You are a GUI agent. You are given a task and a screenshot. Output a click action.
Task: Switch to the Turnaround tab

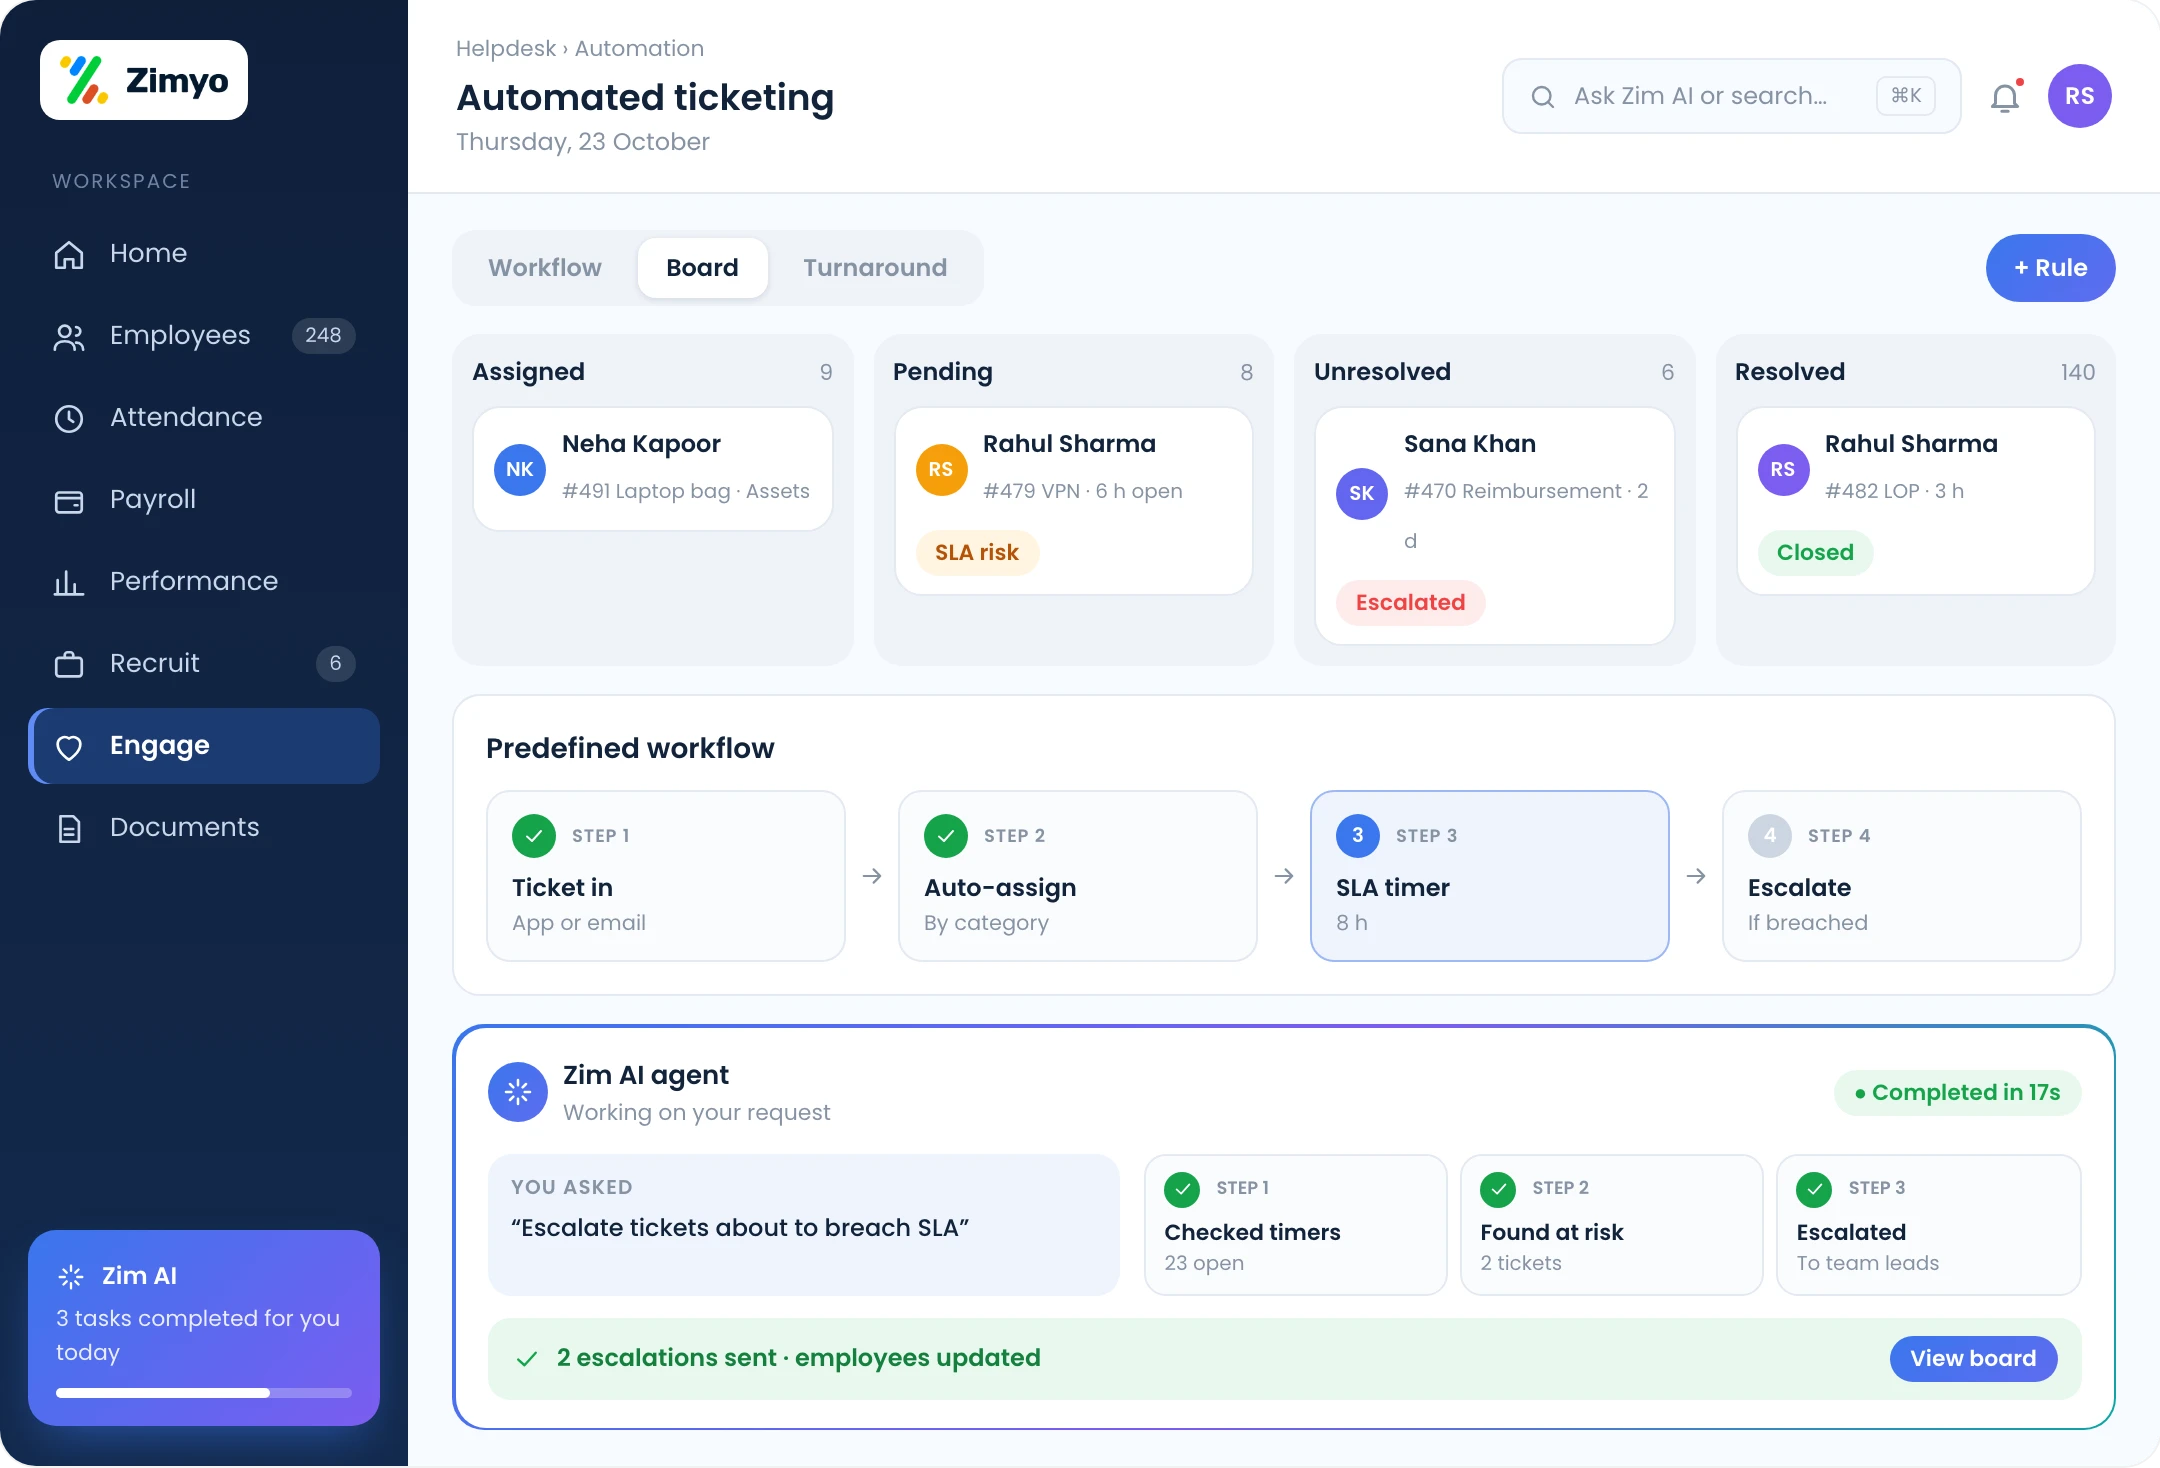click(x=875, y=268)
